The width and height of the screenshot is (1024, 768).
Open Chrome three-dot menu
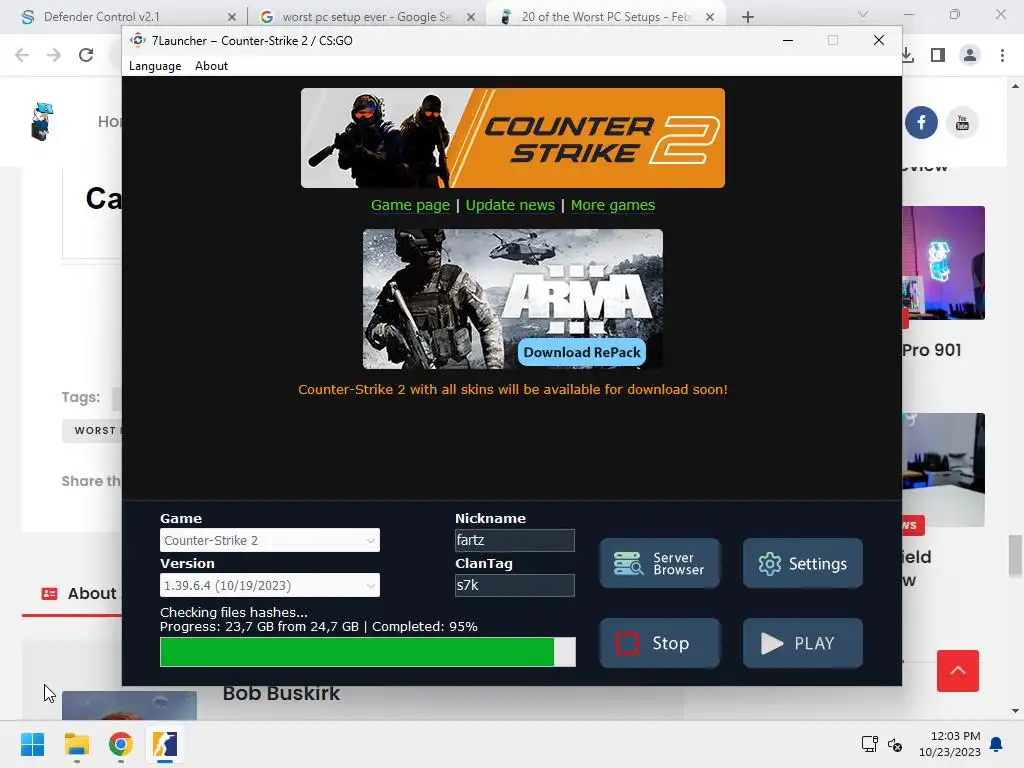(1002, 55)
